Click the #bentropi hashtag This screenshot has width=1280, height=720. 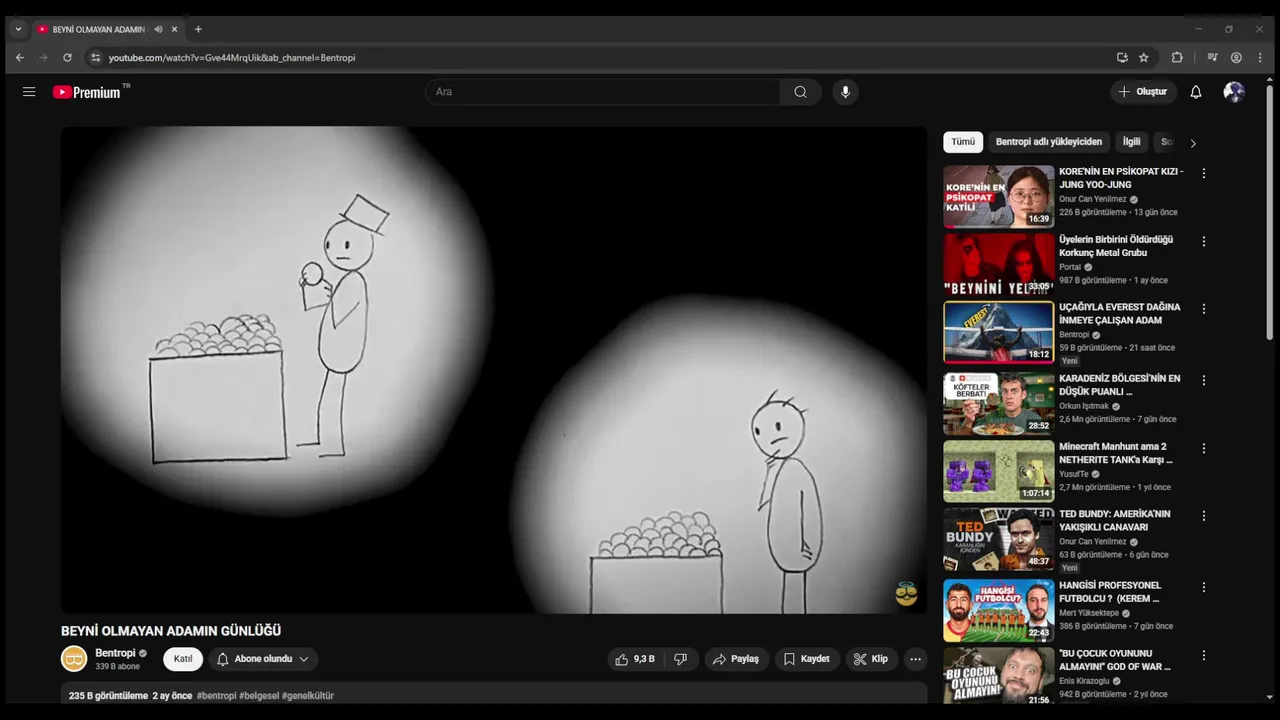(x=217, y=696)
